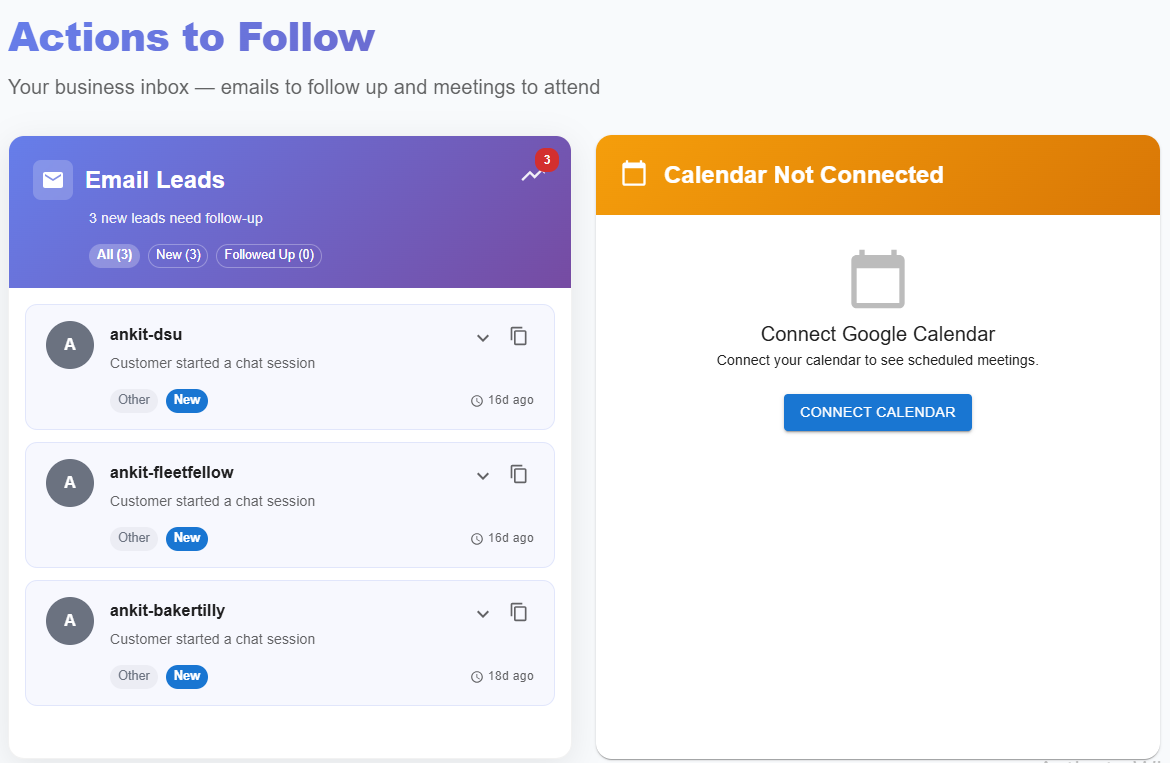1170x763 pixels.
Task: Click the calendar icon in the orange header
Action: click(633, 173)
